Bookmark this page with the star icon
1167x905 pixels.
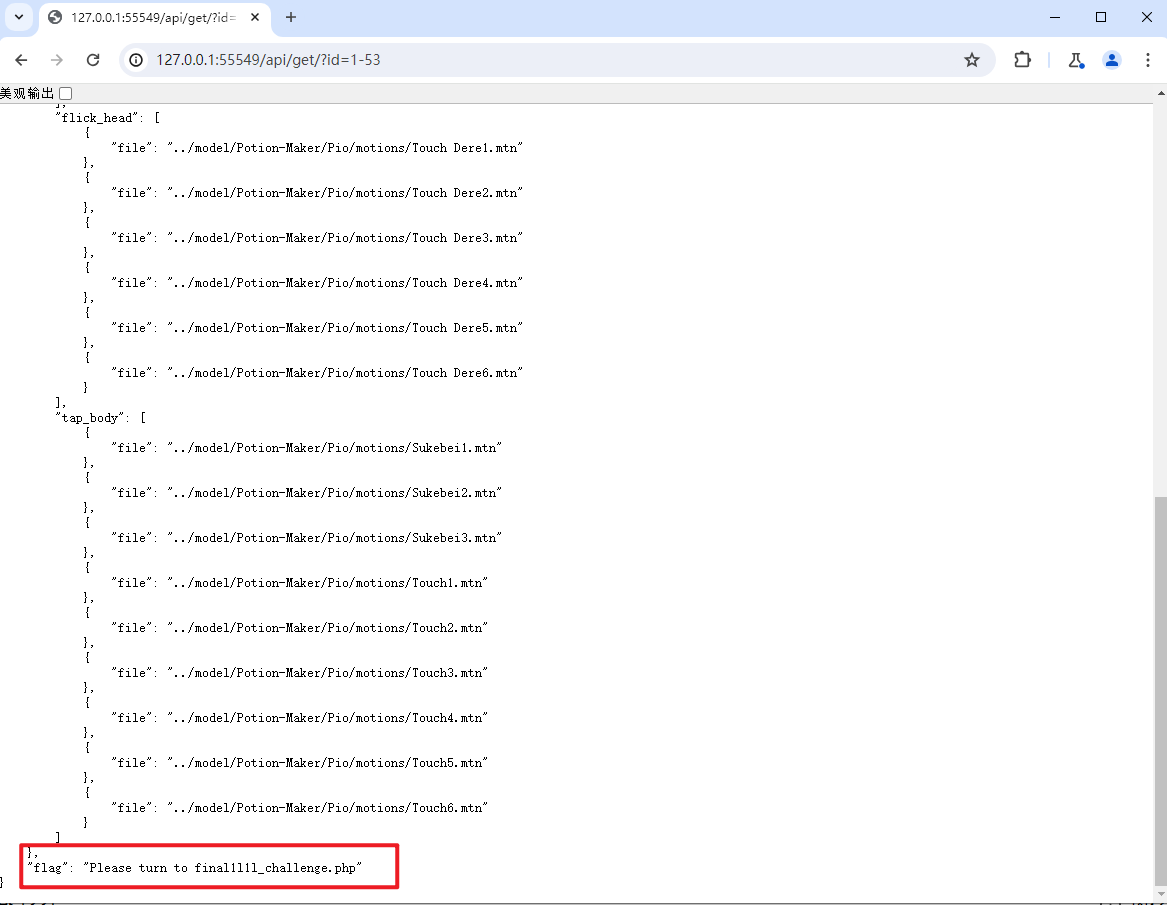coord(971,60)
